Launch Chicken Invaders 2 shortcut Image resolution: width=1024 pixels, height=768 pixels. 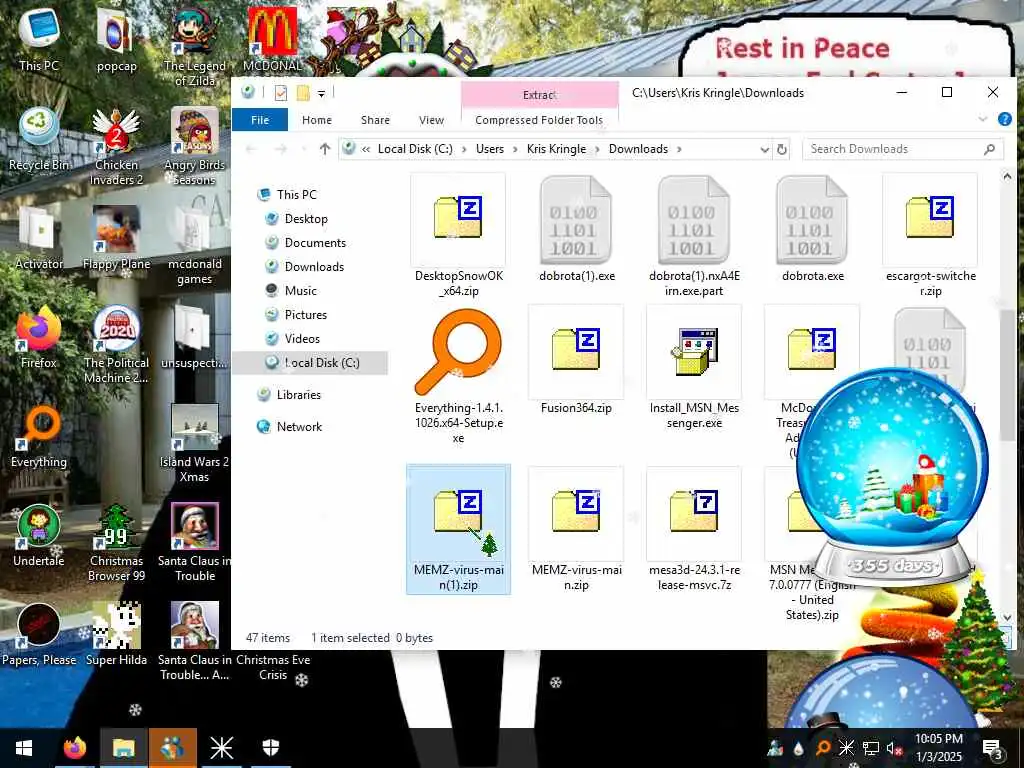click(x=116, y=146)
